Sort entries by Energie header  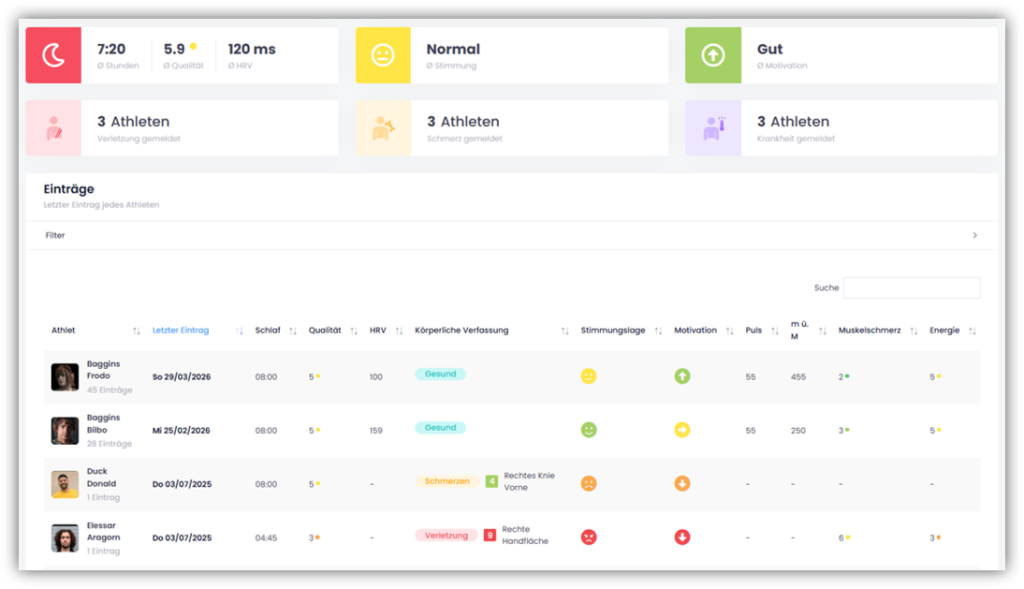click(944, 331)
